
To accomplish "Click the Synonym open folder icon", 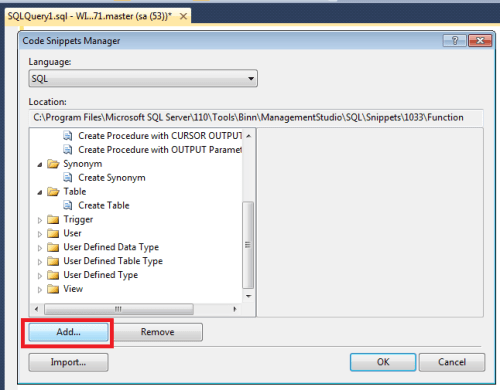I will click(x=53, y=164).
